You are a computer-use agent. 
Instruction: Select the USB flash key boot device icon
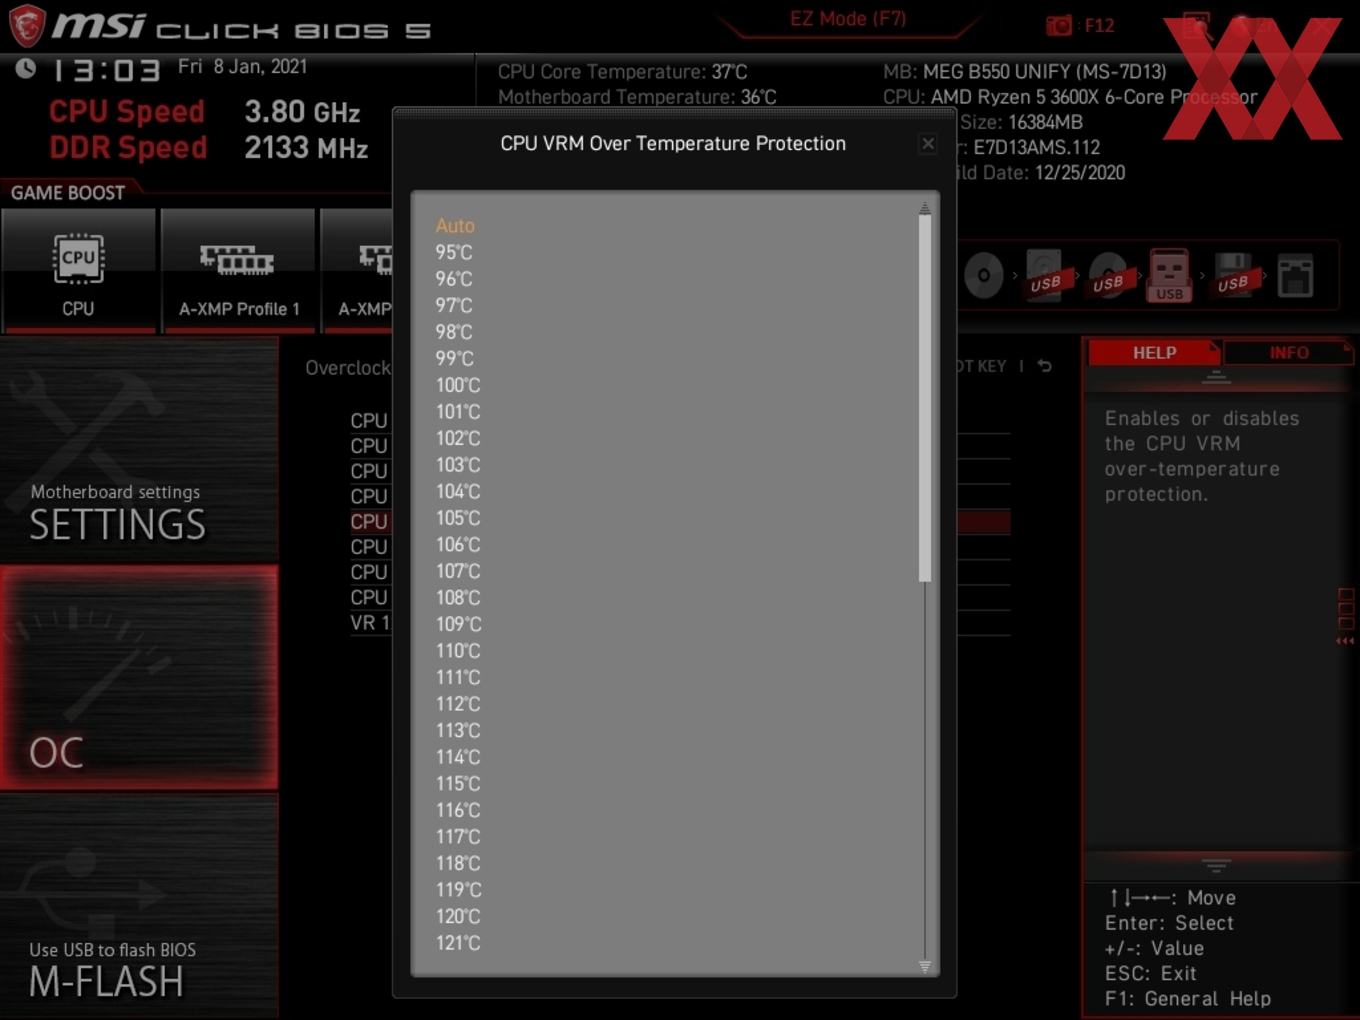1170,275
